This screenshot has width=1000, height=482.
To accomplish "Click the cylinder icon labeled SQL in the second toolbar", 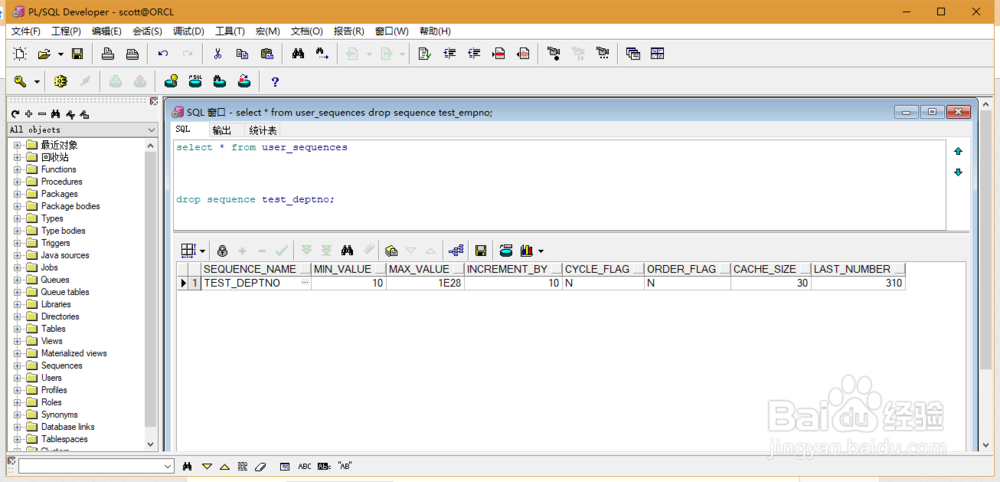I will [x=195, y=82].
